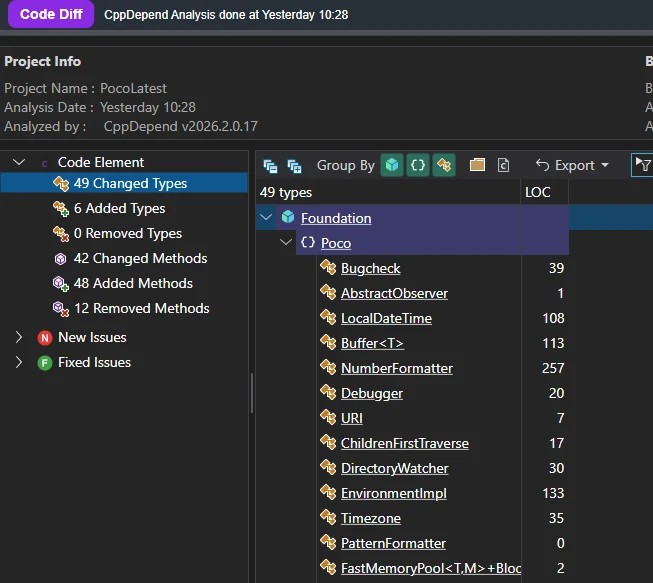Click the type icon beside URI
This screenshot has height=583, width=653.
pos(328,417)
